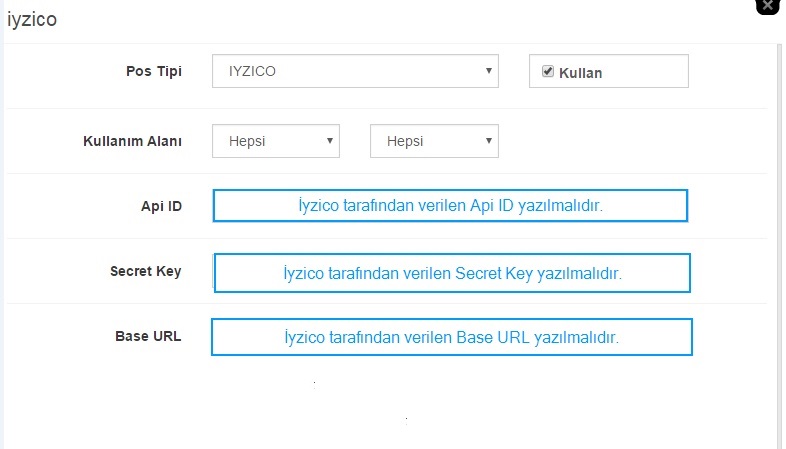
Task: Click the arrow on second Kullanım Alanı dropdown
Action: [x=489, y=141]
